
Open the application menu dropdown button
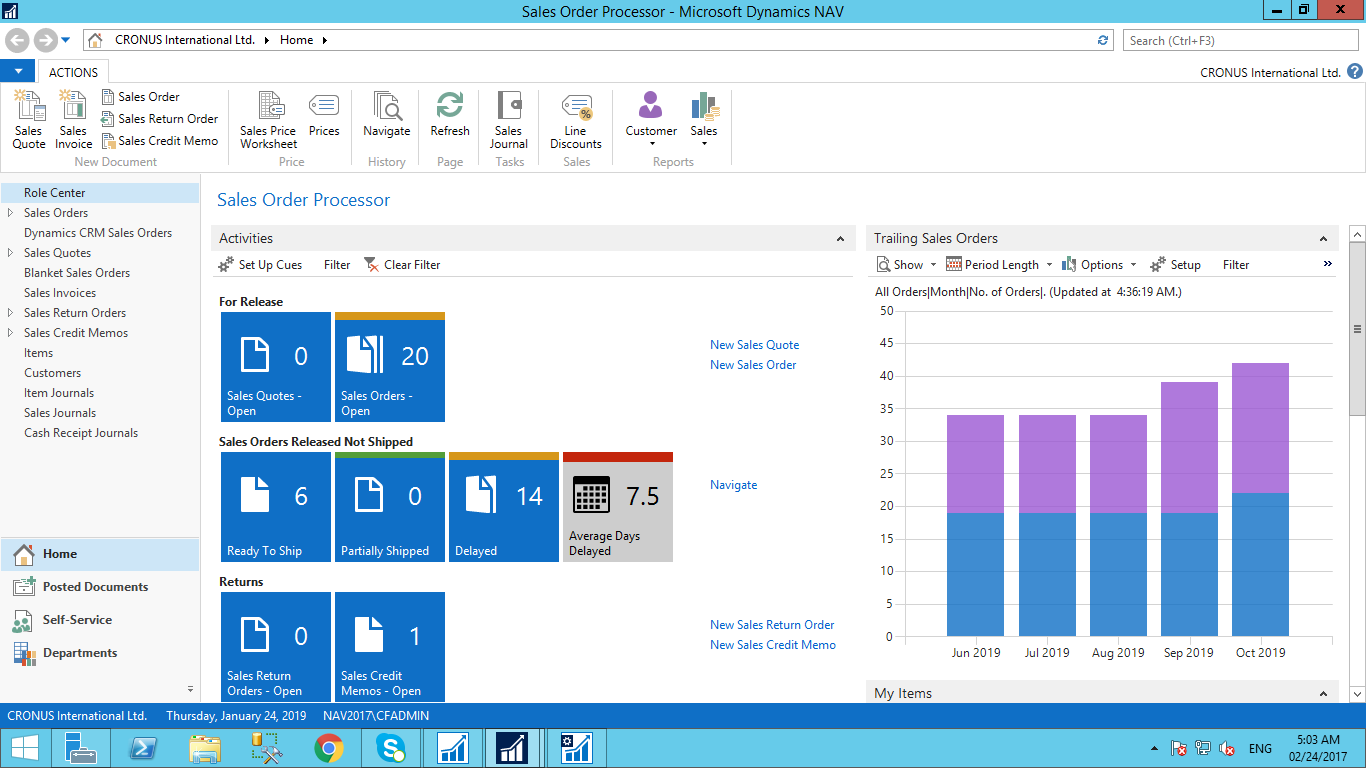coord(18,71)
